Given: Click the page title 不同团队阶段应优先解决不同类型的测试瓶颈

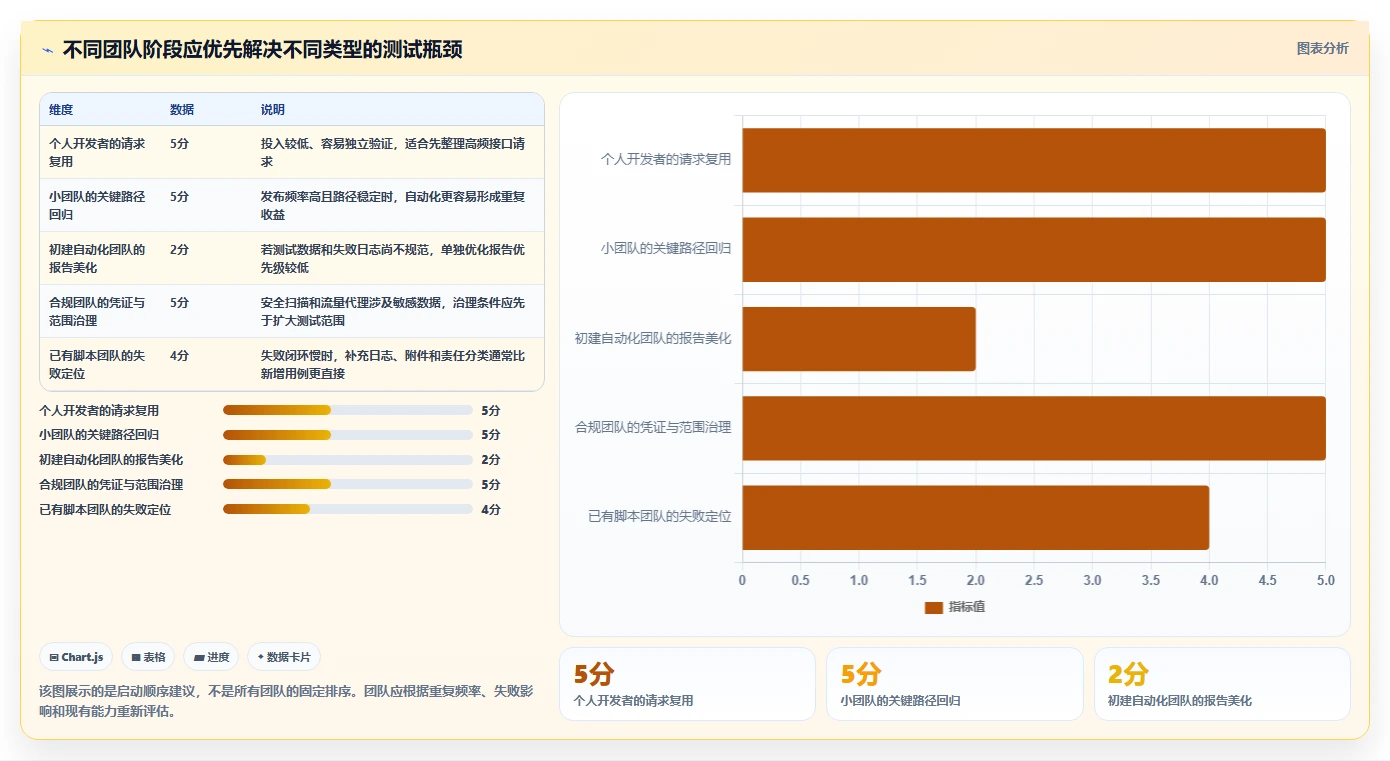Looking at the screenshot, I should pos(262,50).
